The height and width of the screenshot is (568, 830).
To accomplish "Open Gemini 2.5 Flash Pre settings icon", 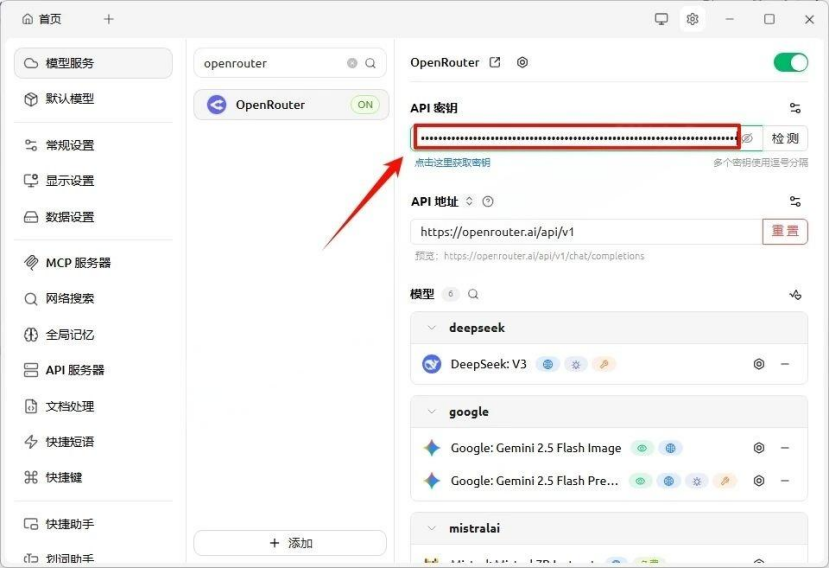I will tap(759, 481).
